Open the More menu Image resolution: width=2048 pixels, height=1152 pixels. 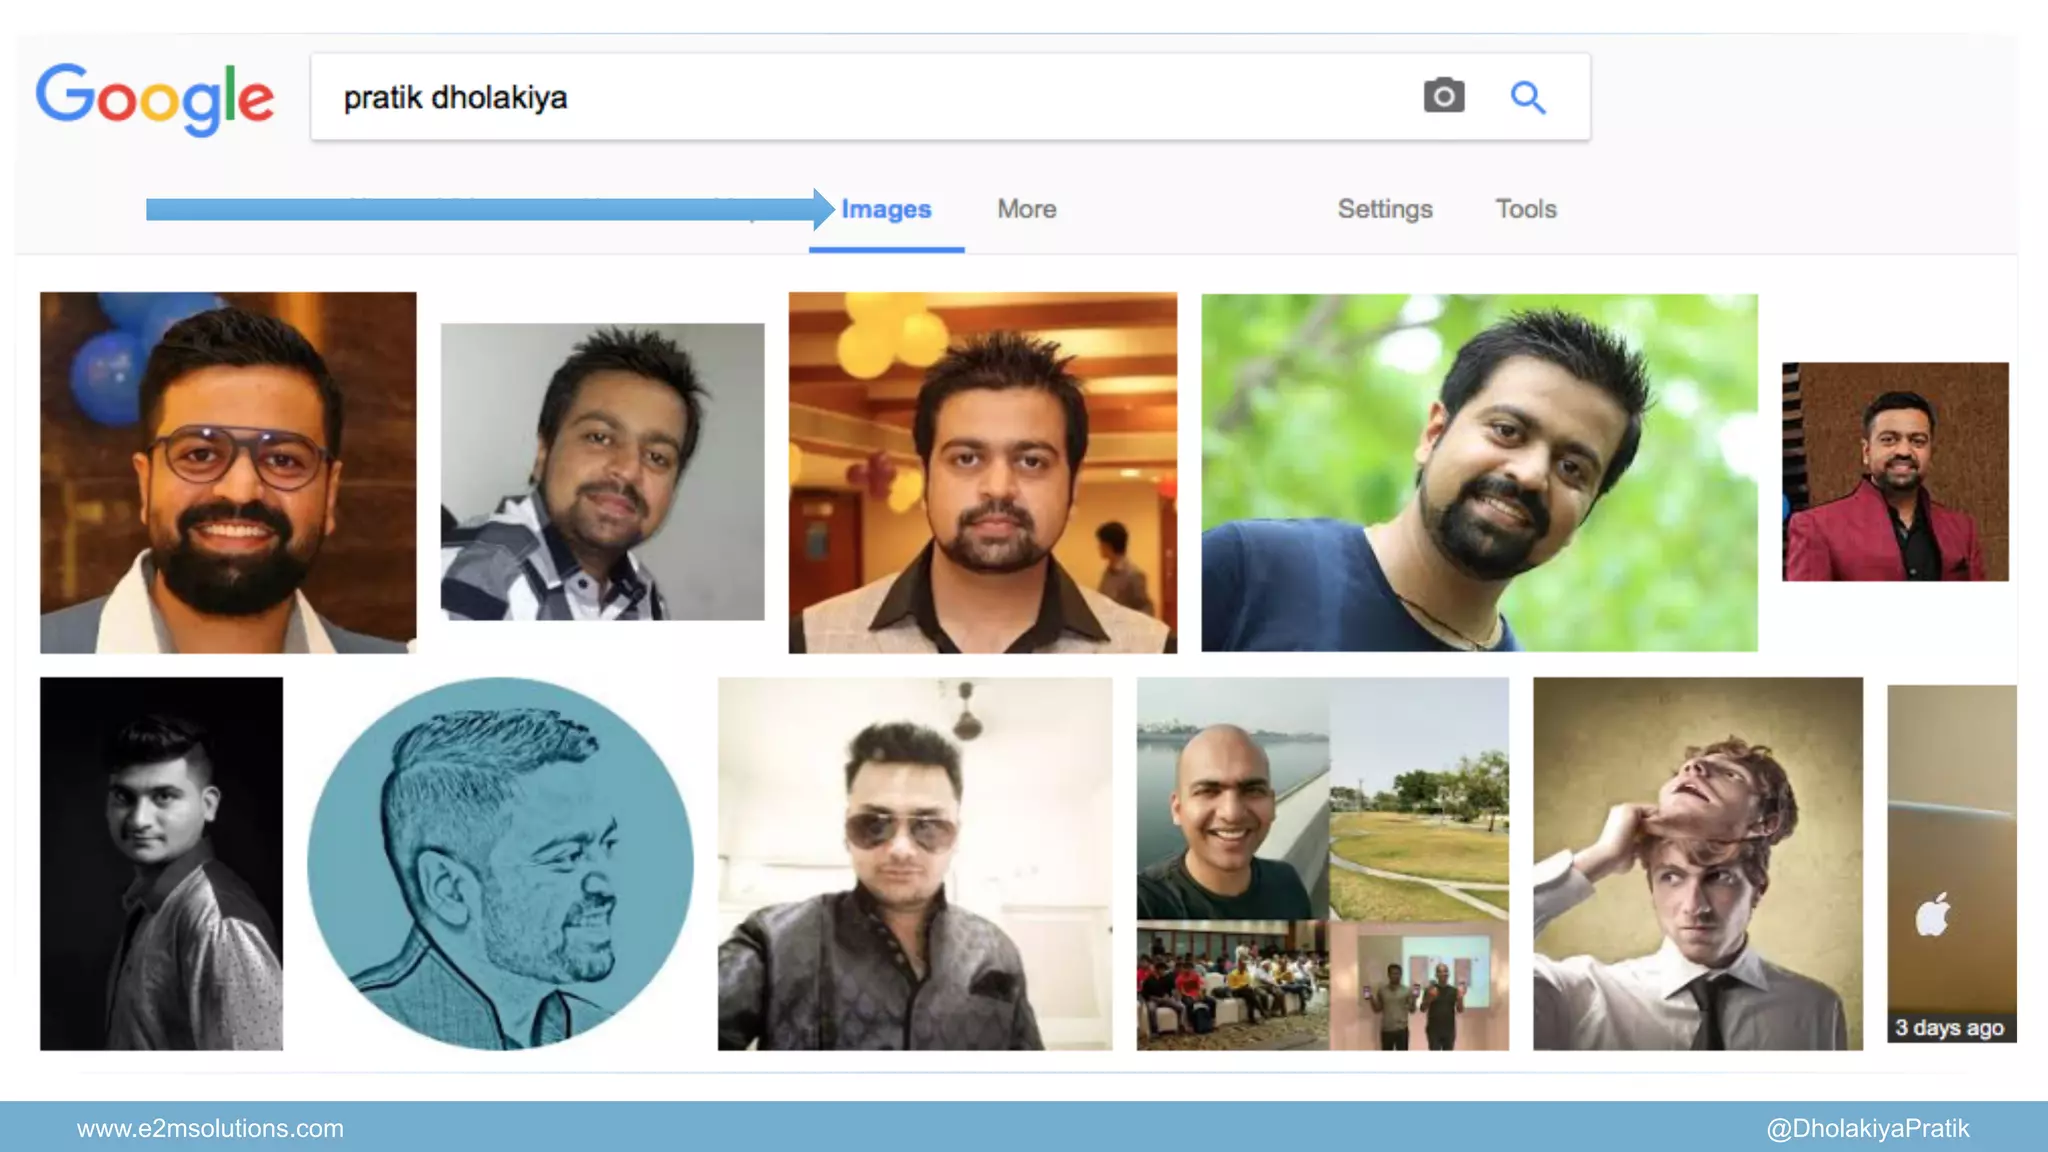click(x=1027, y=209)
